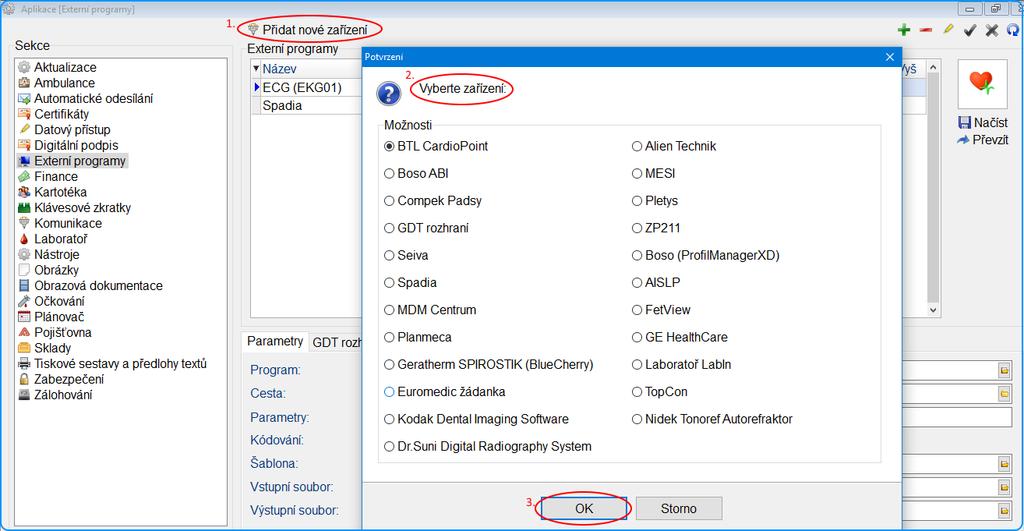
Task: Select Kodak Dental Imaging Software option
Action: coord(477,419)
